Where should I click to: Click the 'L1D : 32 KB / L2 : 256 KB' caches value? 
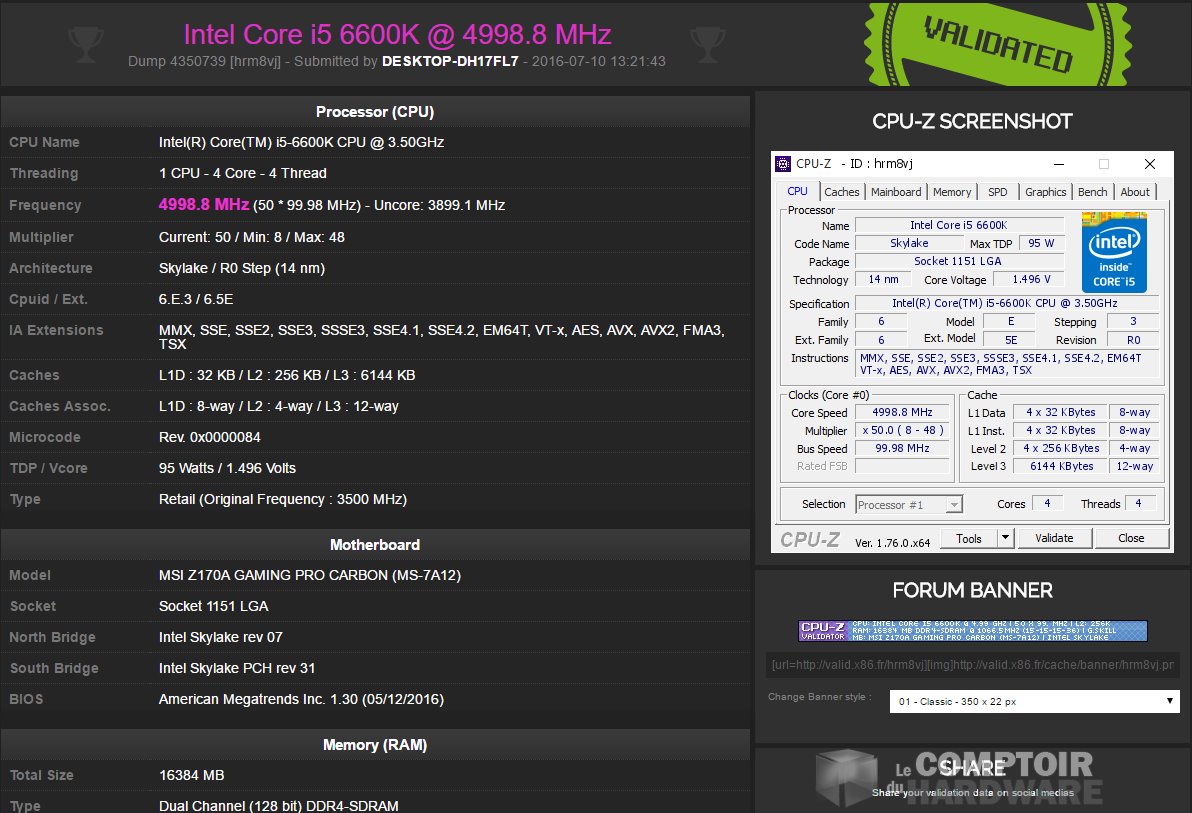click(x=287, y=375)
